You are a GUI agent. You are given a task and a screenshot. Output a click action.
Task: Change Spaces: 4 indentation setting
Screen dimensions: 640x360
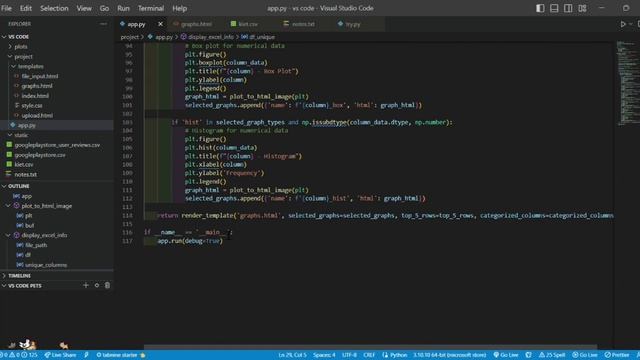[x=324, y=355]
